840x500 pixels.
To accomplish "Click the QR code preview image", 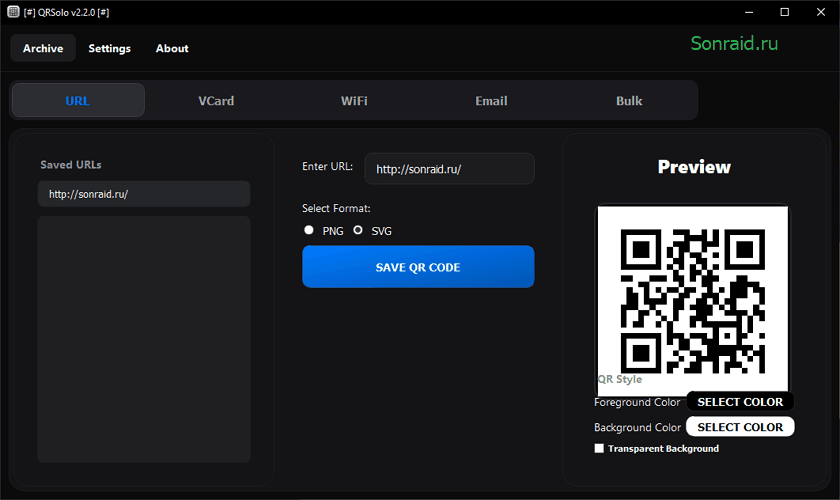I will [693, 301].
